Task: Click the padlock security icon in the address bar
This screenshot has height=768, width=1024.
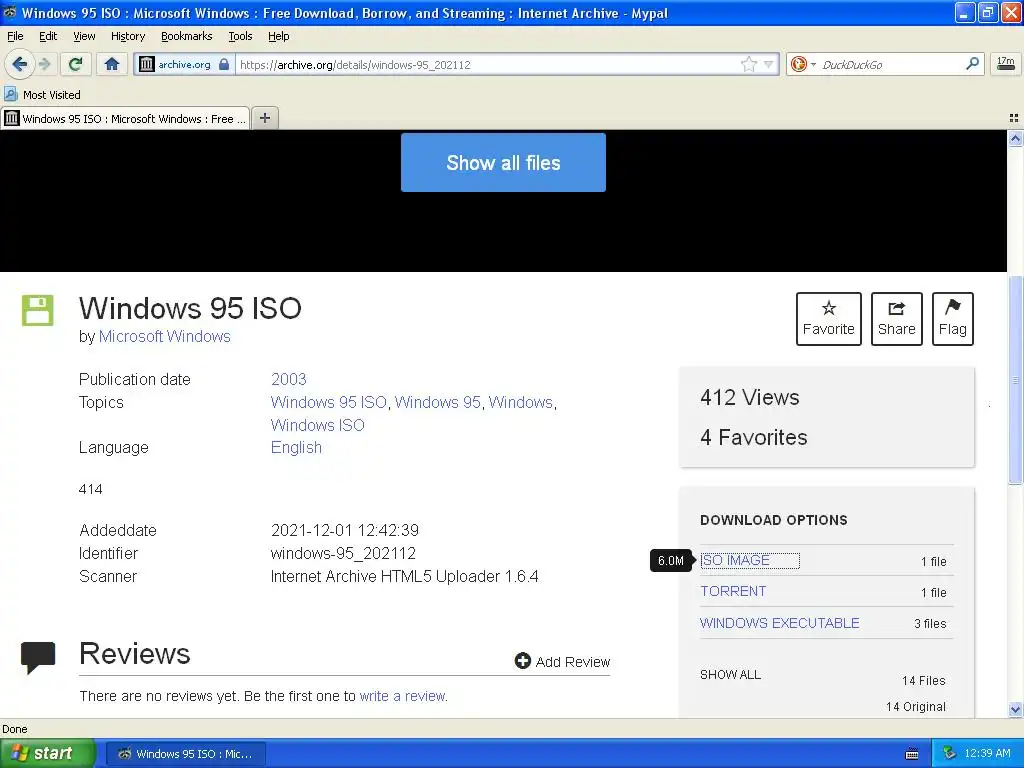Action: 223,64
